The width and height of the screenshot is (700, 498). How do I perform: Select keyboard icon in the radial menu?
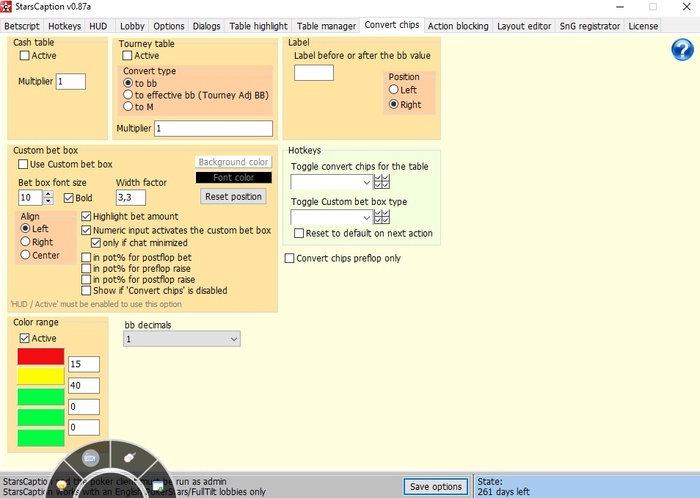(x=91, y=458)
